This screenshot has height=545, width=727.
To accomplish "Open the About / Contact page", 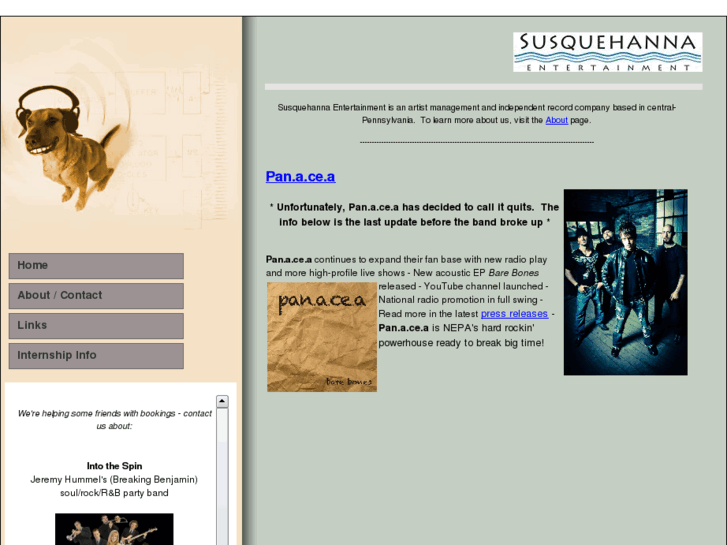I will (x=96, y=296).
